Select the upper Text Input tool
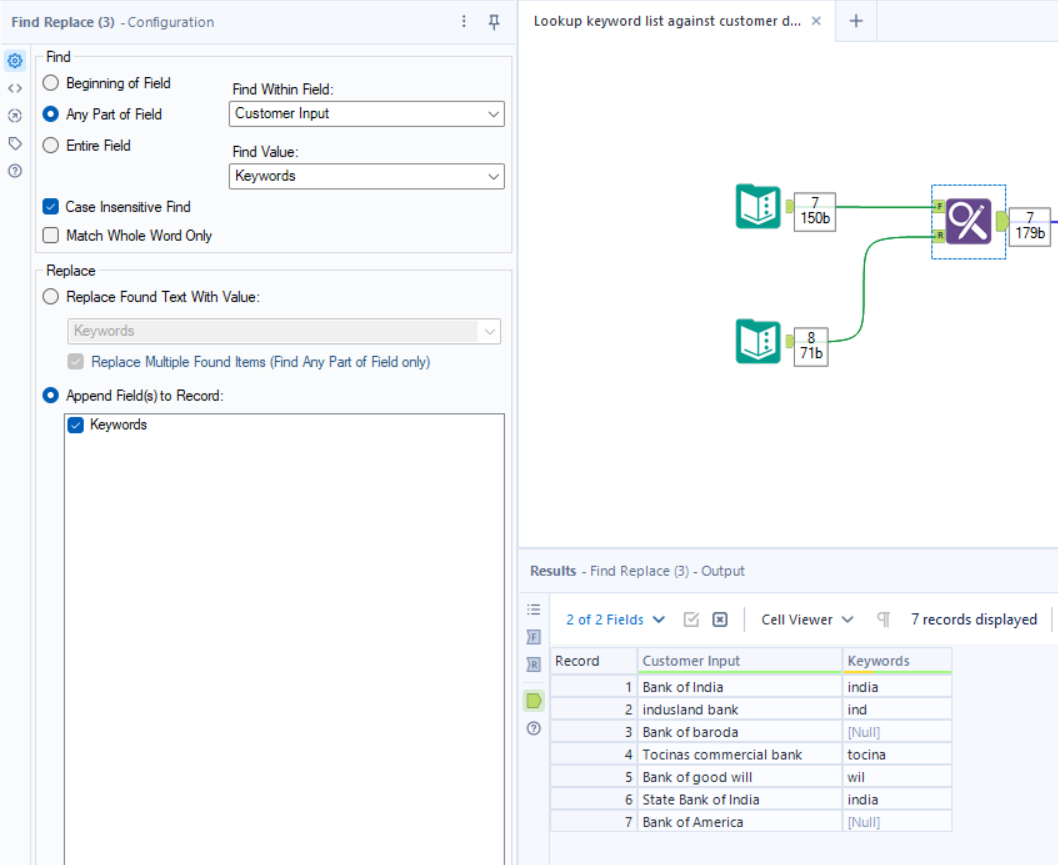The width and height of the screenshot is (1058, 865). [758, 206]
